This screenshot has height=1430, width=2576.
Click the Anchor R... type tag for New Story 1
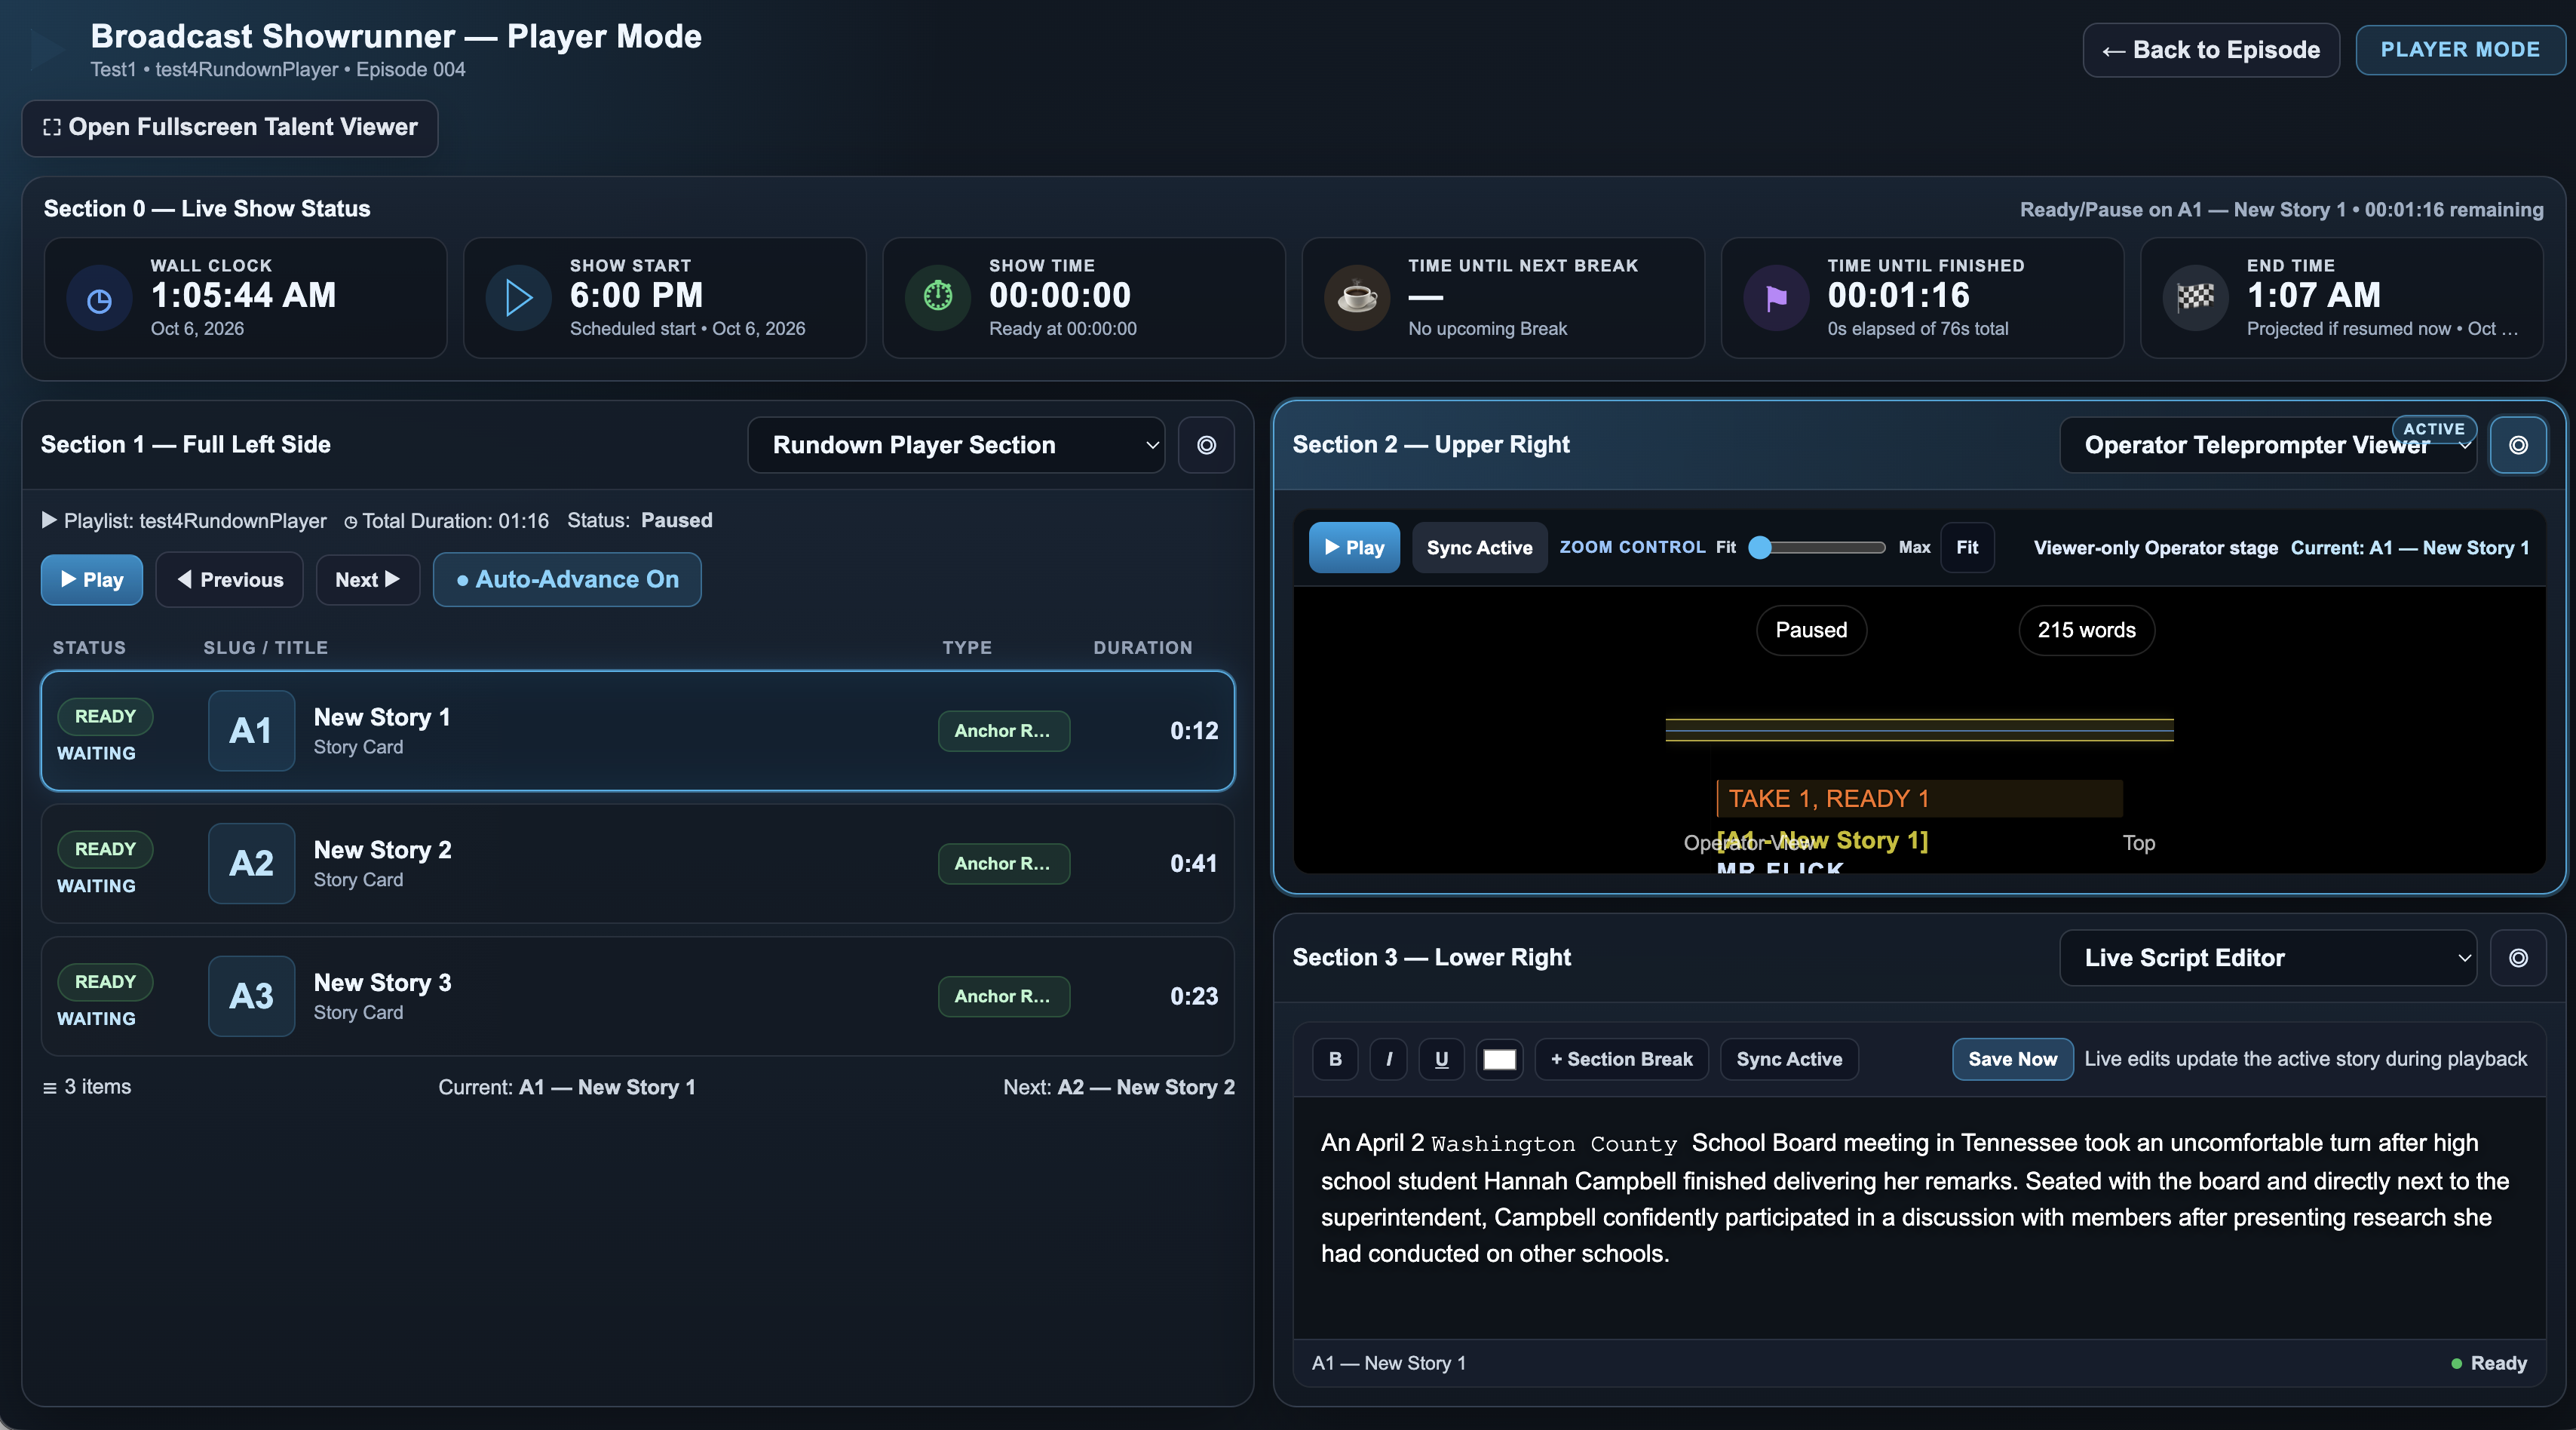coord(1003,731)
